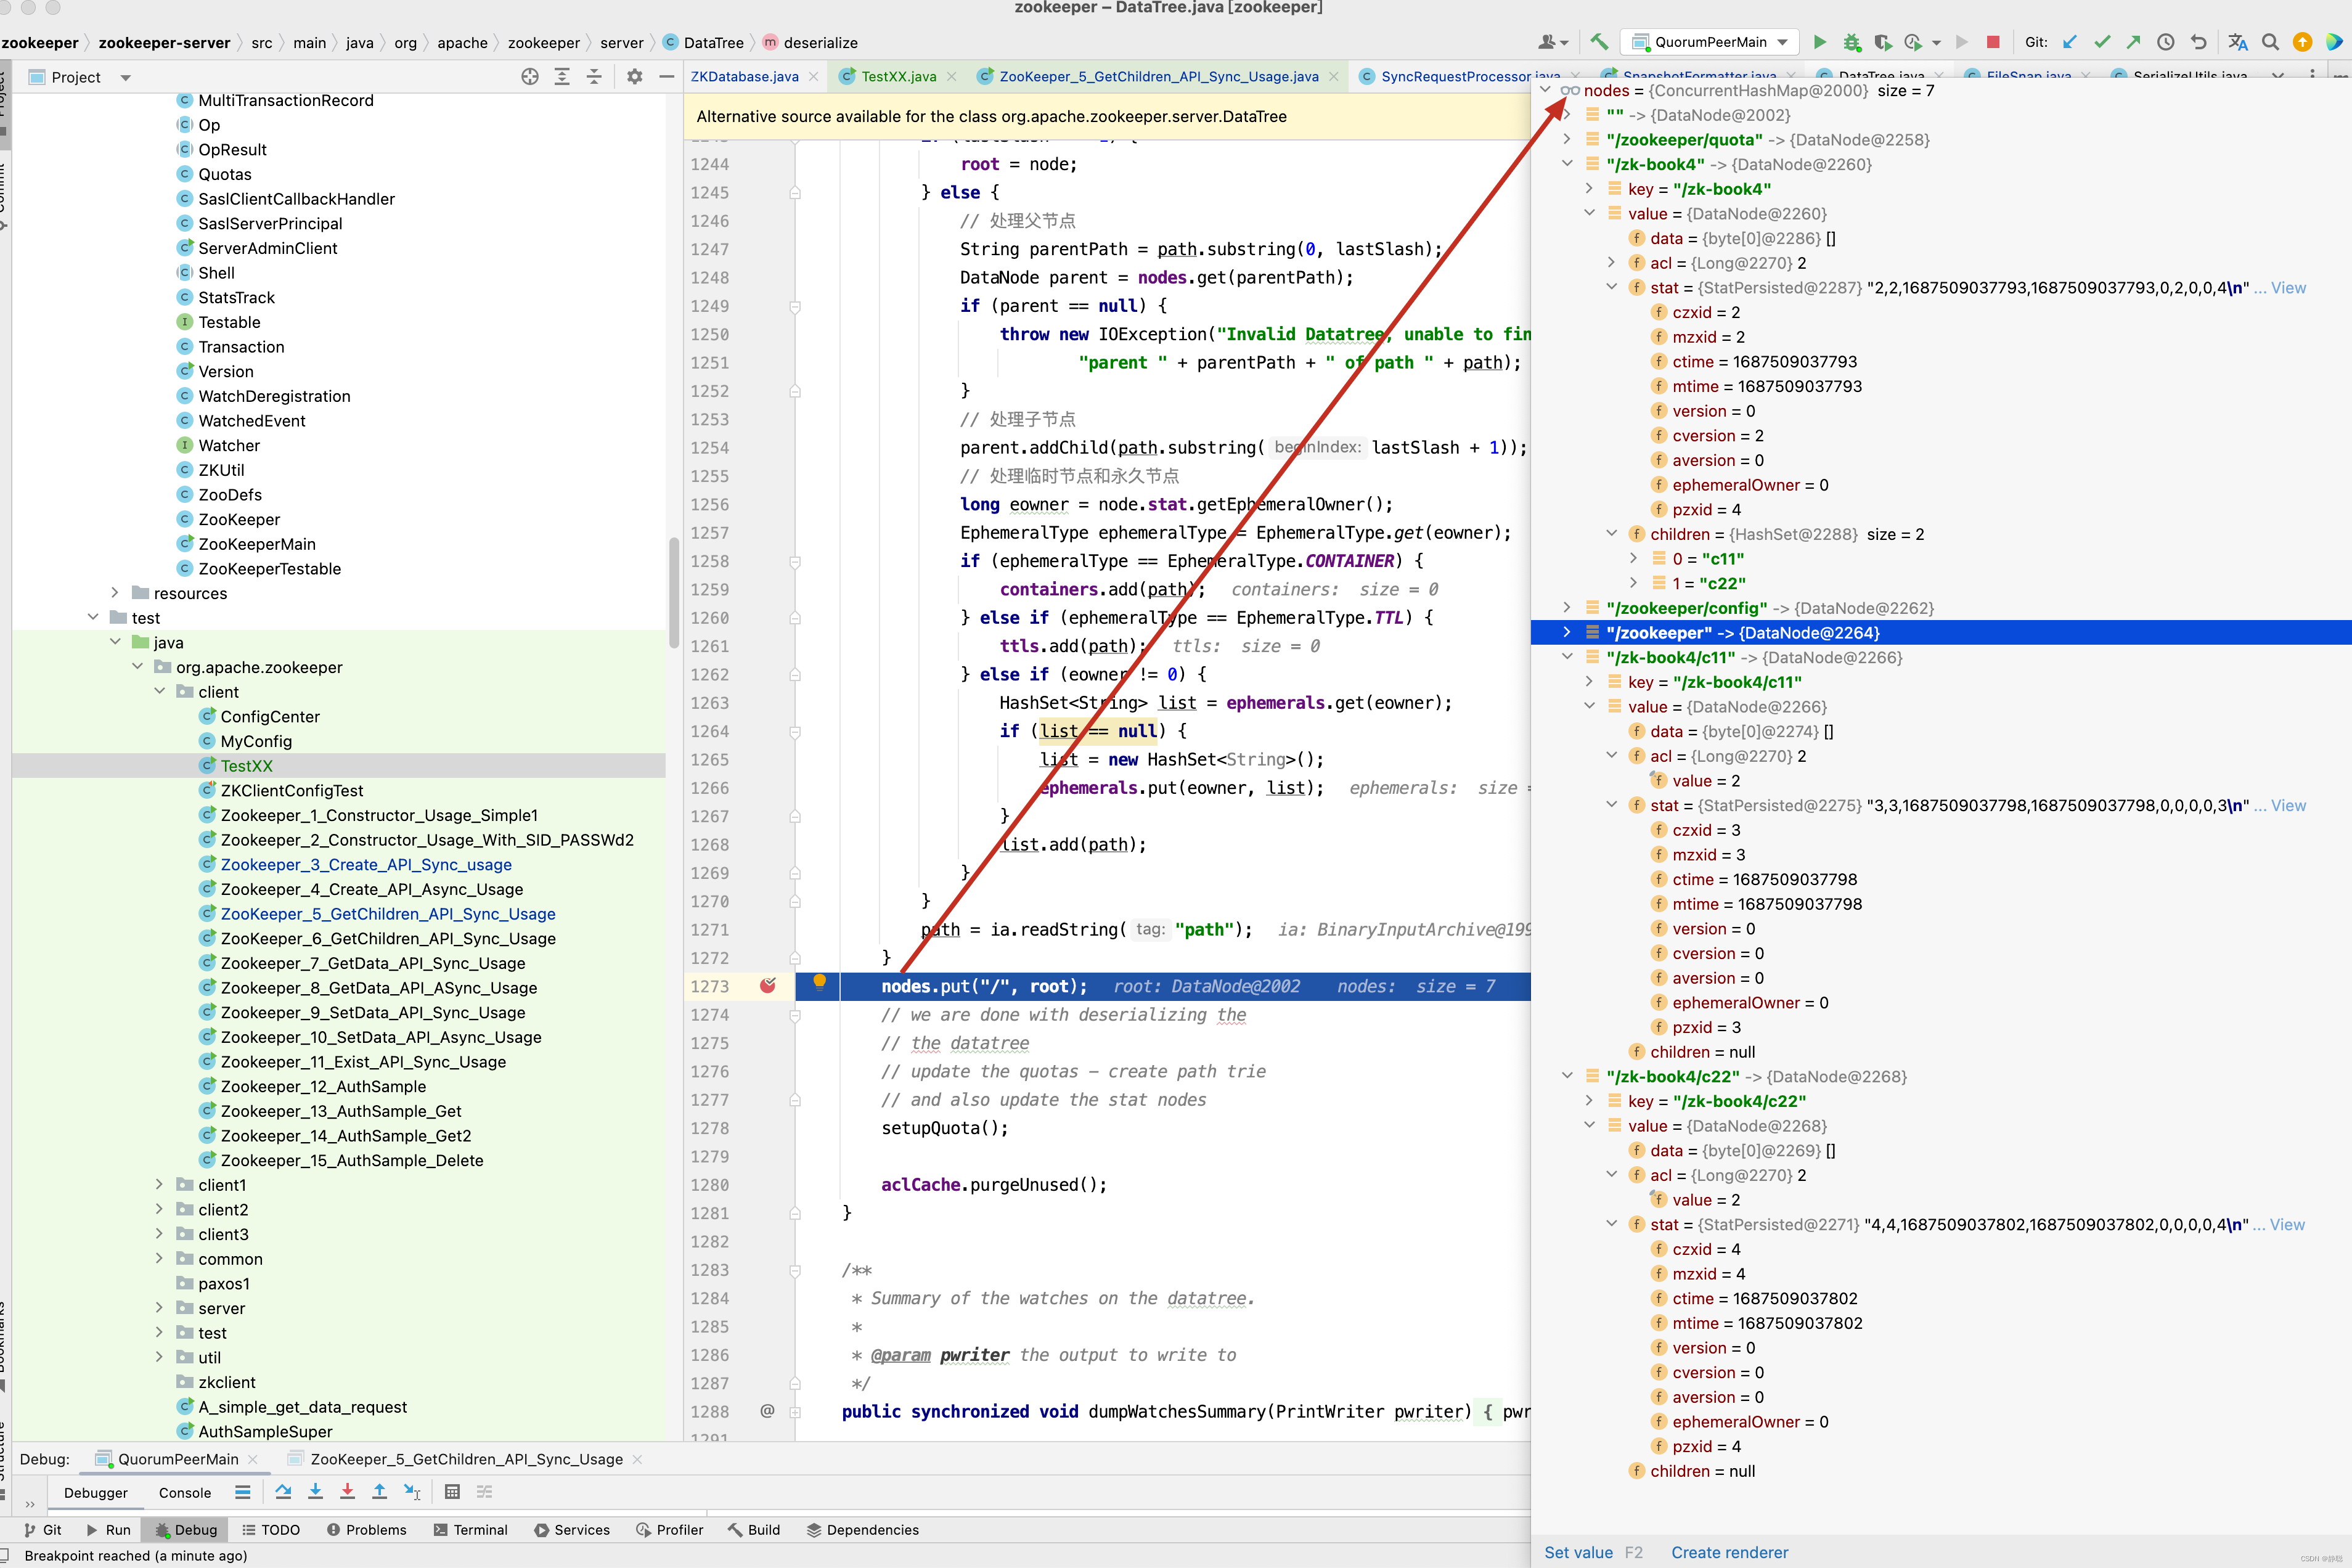Select the Console debug tab
The height and width of the screenshot is (1568, 2352).
[185, 1493]
